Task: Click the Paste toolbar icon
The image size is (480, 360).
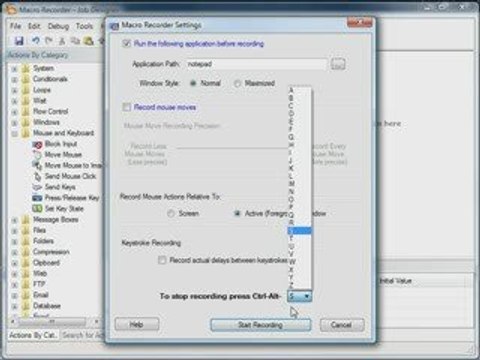Action: coord(89,41)
